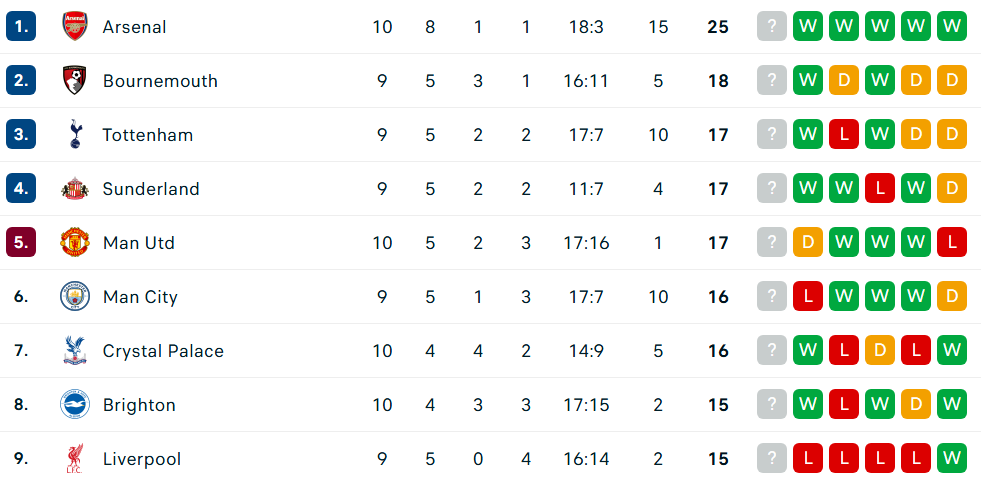Click Sunderland's red L form badge

[880, 189]
